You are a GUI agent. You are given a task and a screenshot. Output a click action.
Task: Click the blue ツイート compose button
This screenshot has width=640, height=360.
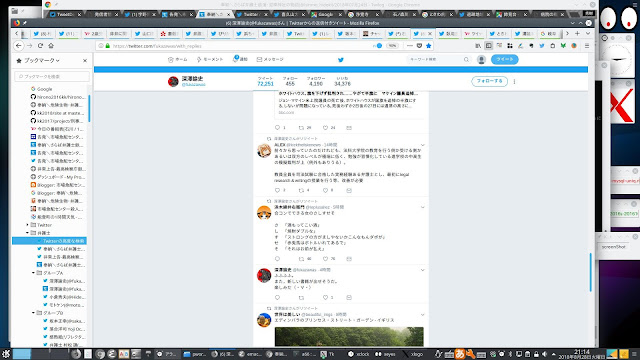click(x=504, y=59)
